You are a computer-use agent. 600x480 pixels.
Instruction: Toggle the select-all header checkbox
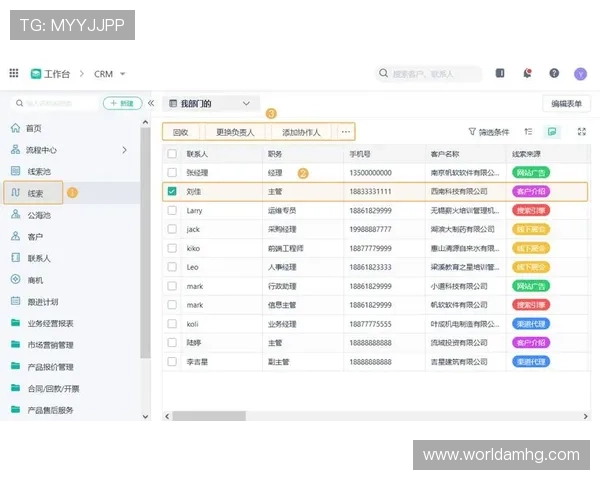point(172,154)
